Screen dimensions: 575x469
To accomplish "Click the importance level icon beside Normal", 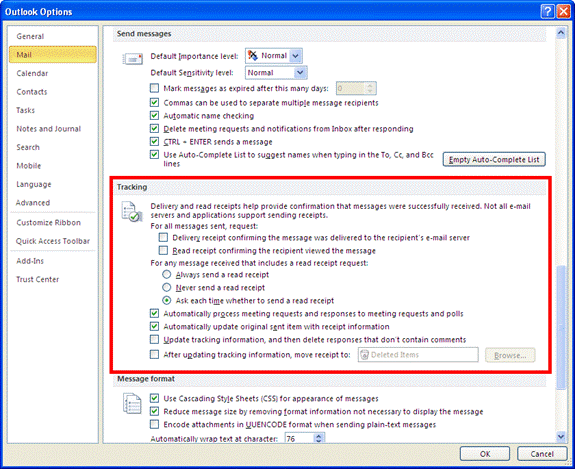I will coord(253,56).
